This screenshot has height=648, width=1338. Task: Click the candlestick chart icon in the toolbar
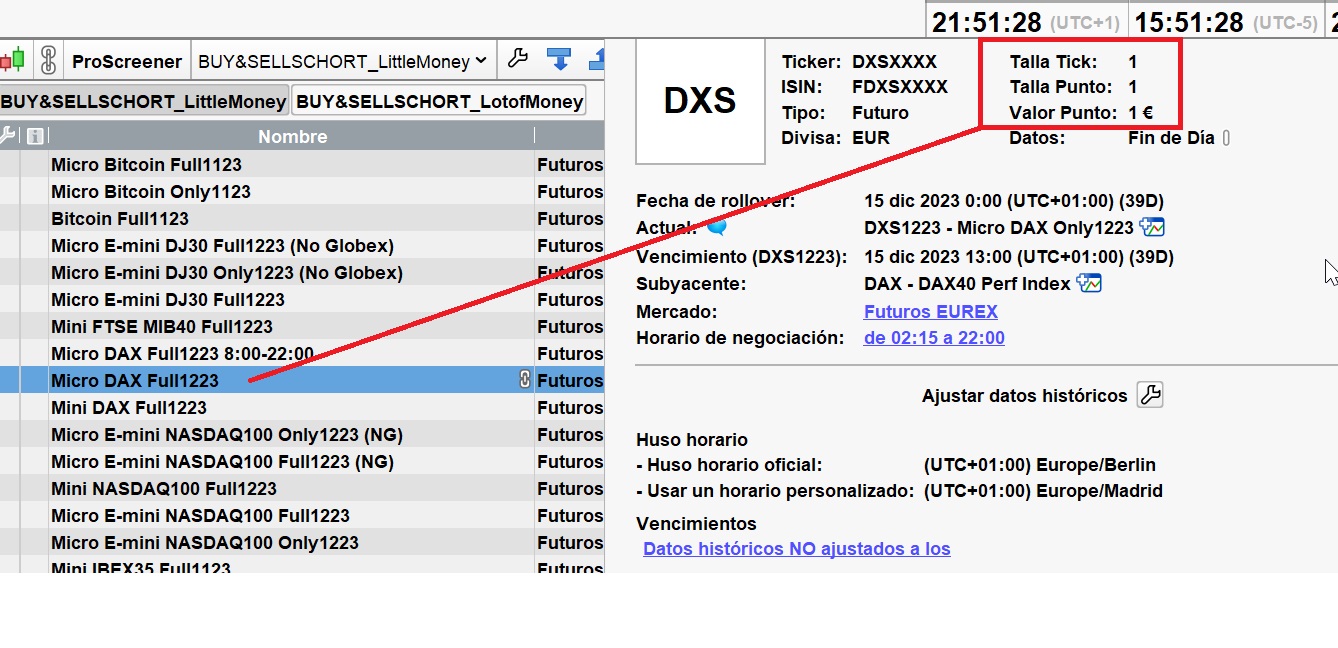coord(12,61)
